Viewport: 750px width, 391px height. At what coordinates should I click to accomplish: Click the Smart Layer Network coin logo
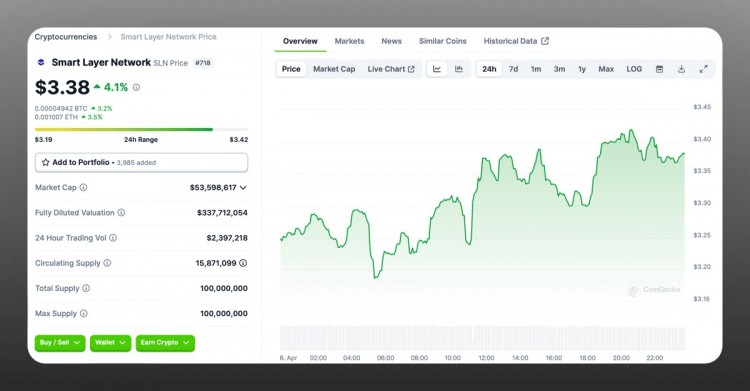point(41,62)
